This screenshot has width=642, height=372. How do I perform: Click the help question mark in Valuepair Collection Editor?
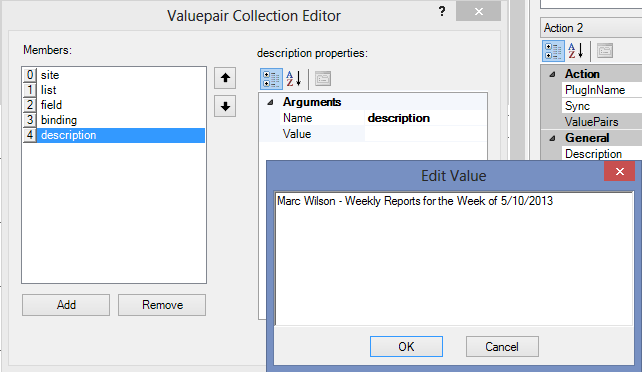click(442, 11)
